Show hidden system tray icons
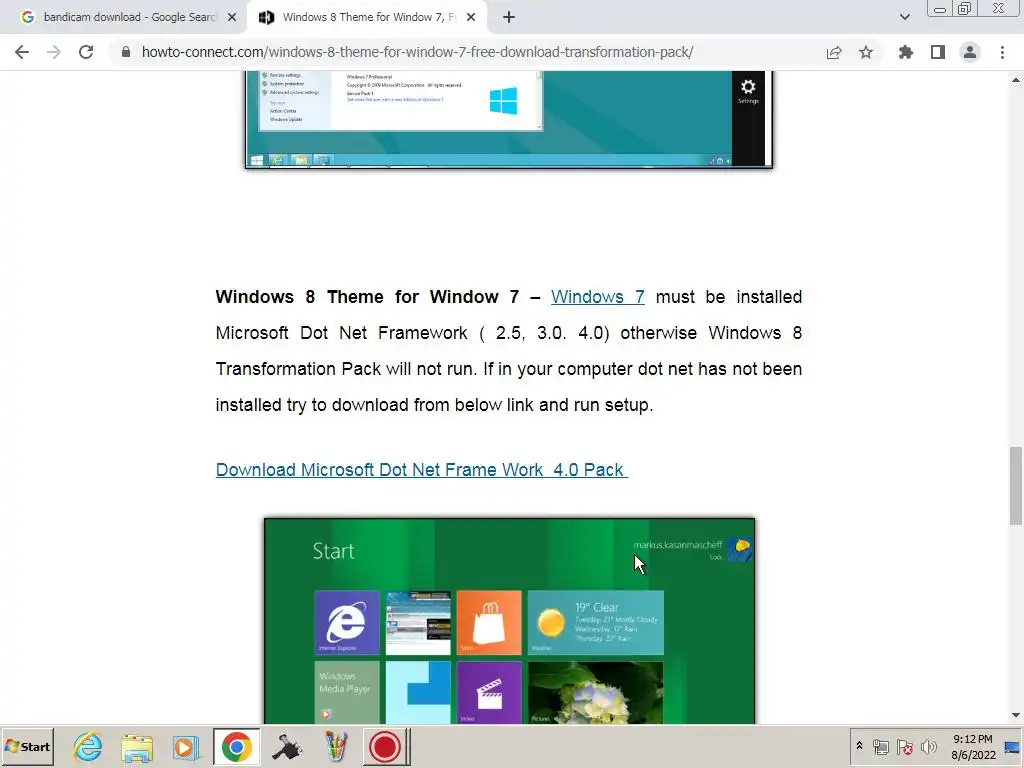This screenshot has width=1024, height=768. pyautogui.click(x=859, y=746)
